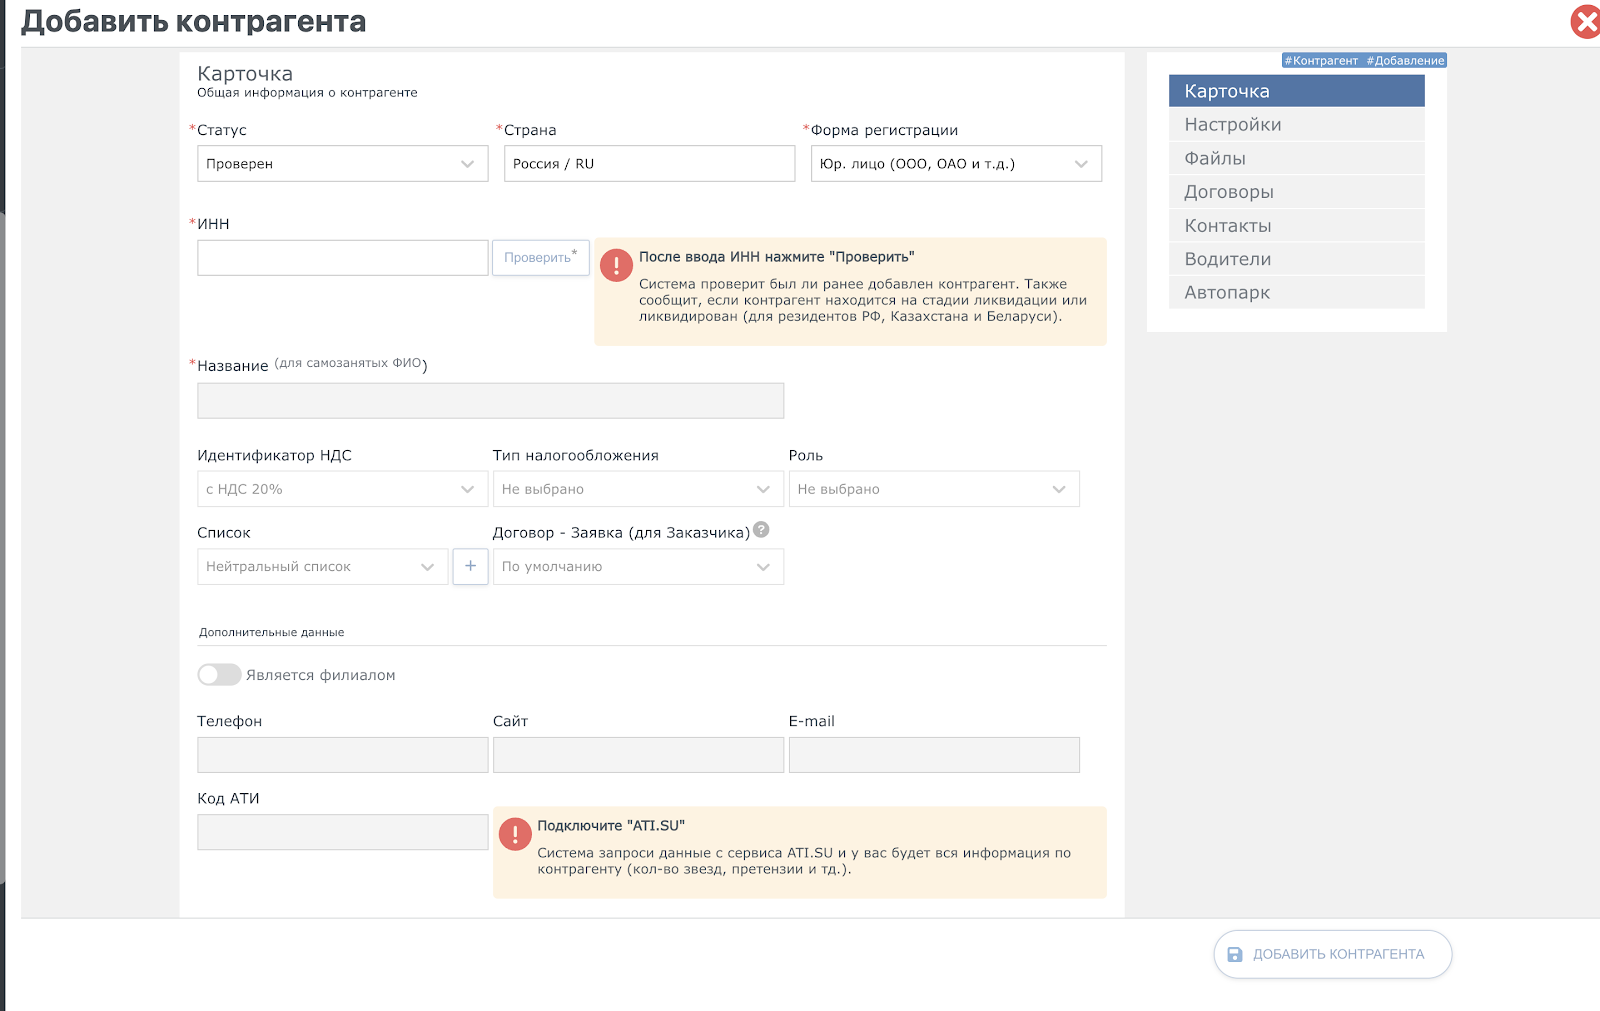This screenshot has width=1600, height=1011.
Task: Expand the Идентификатор НДС dropdown
Action: point(342,489)
